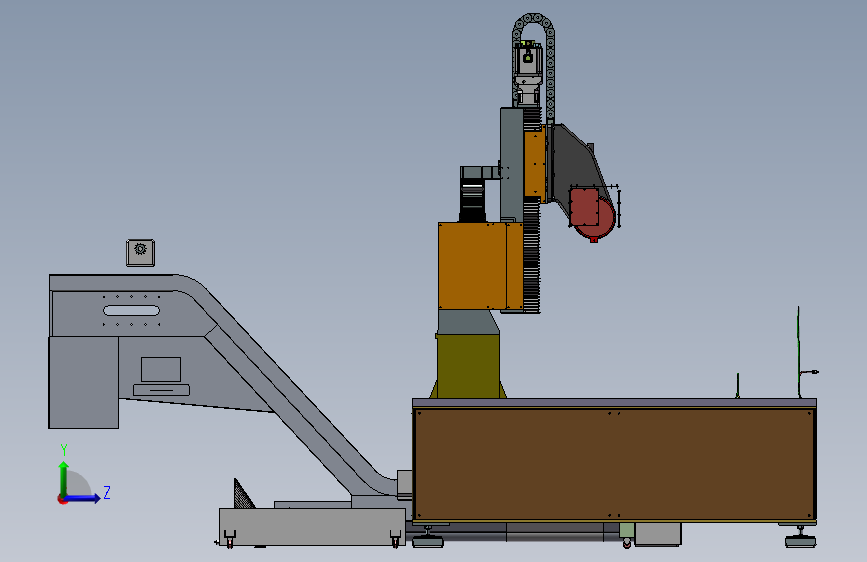Screen dimensions: 867x562
Task: Click the blue Z axis arrow of the triad
Action: (x=83, y=498)
